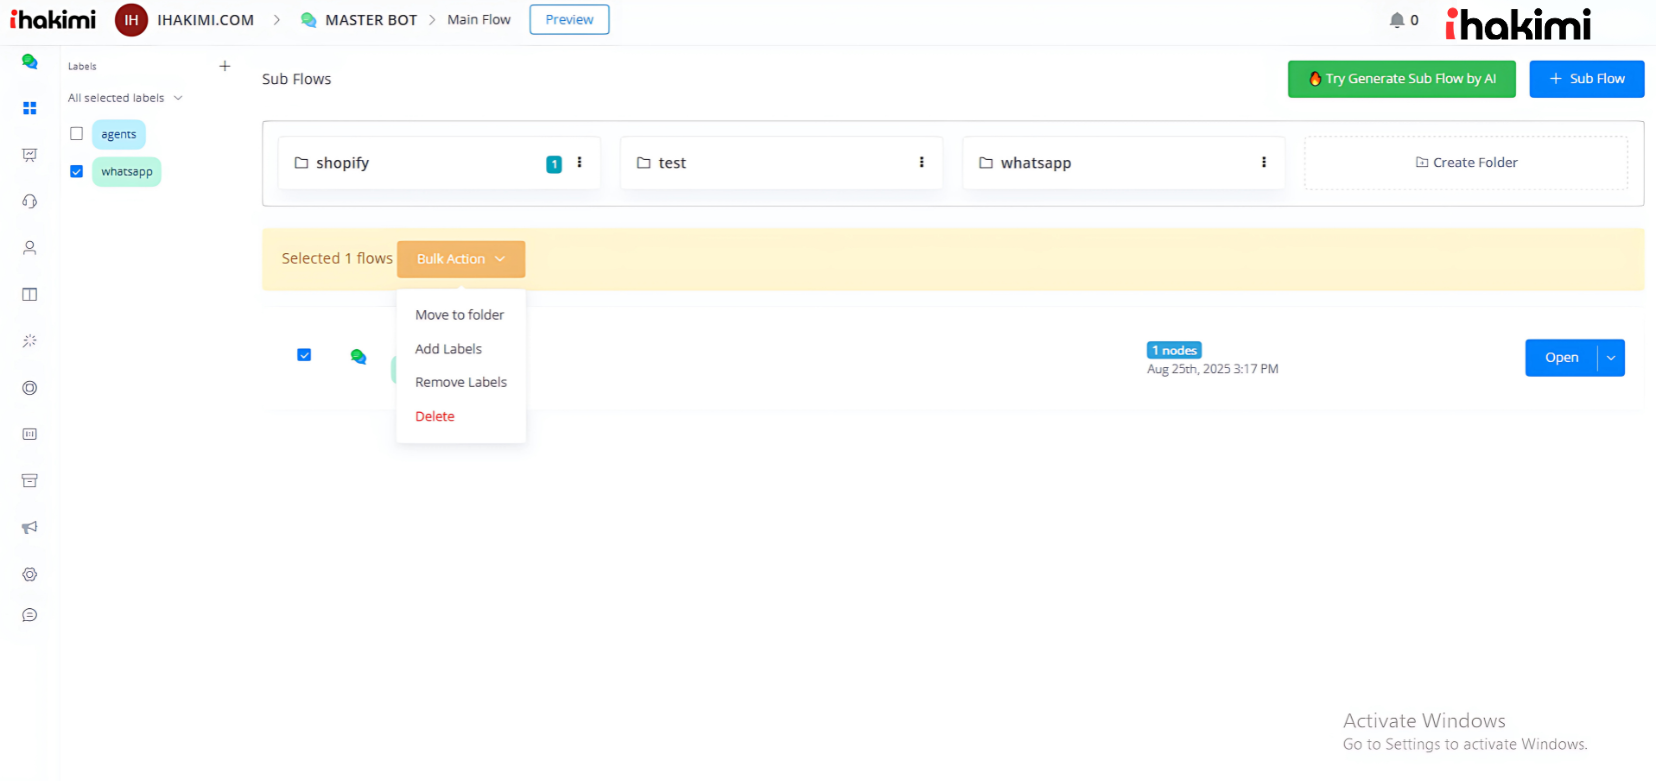Click the notification bell icon
Image resolution: width=1656 pixels, height=781 pixels.
1396,20
